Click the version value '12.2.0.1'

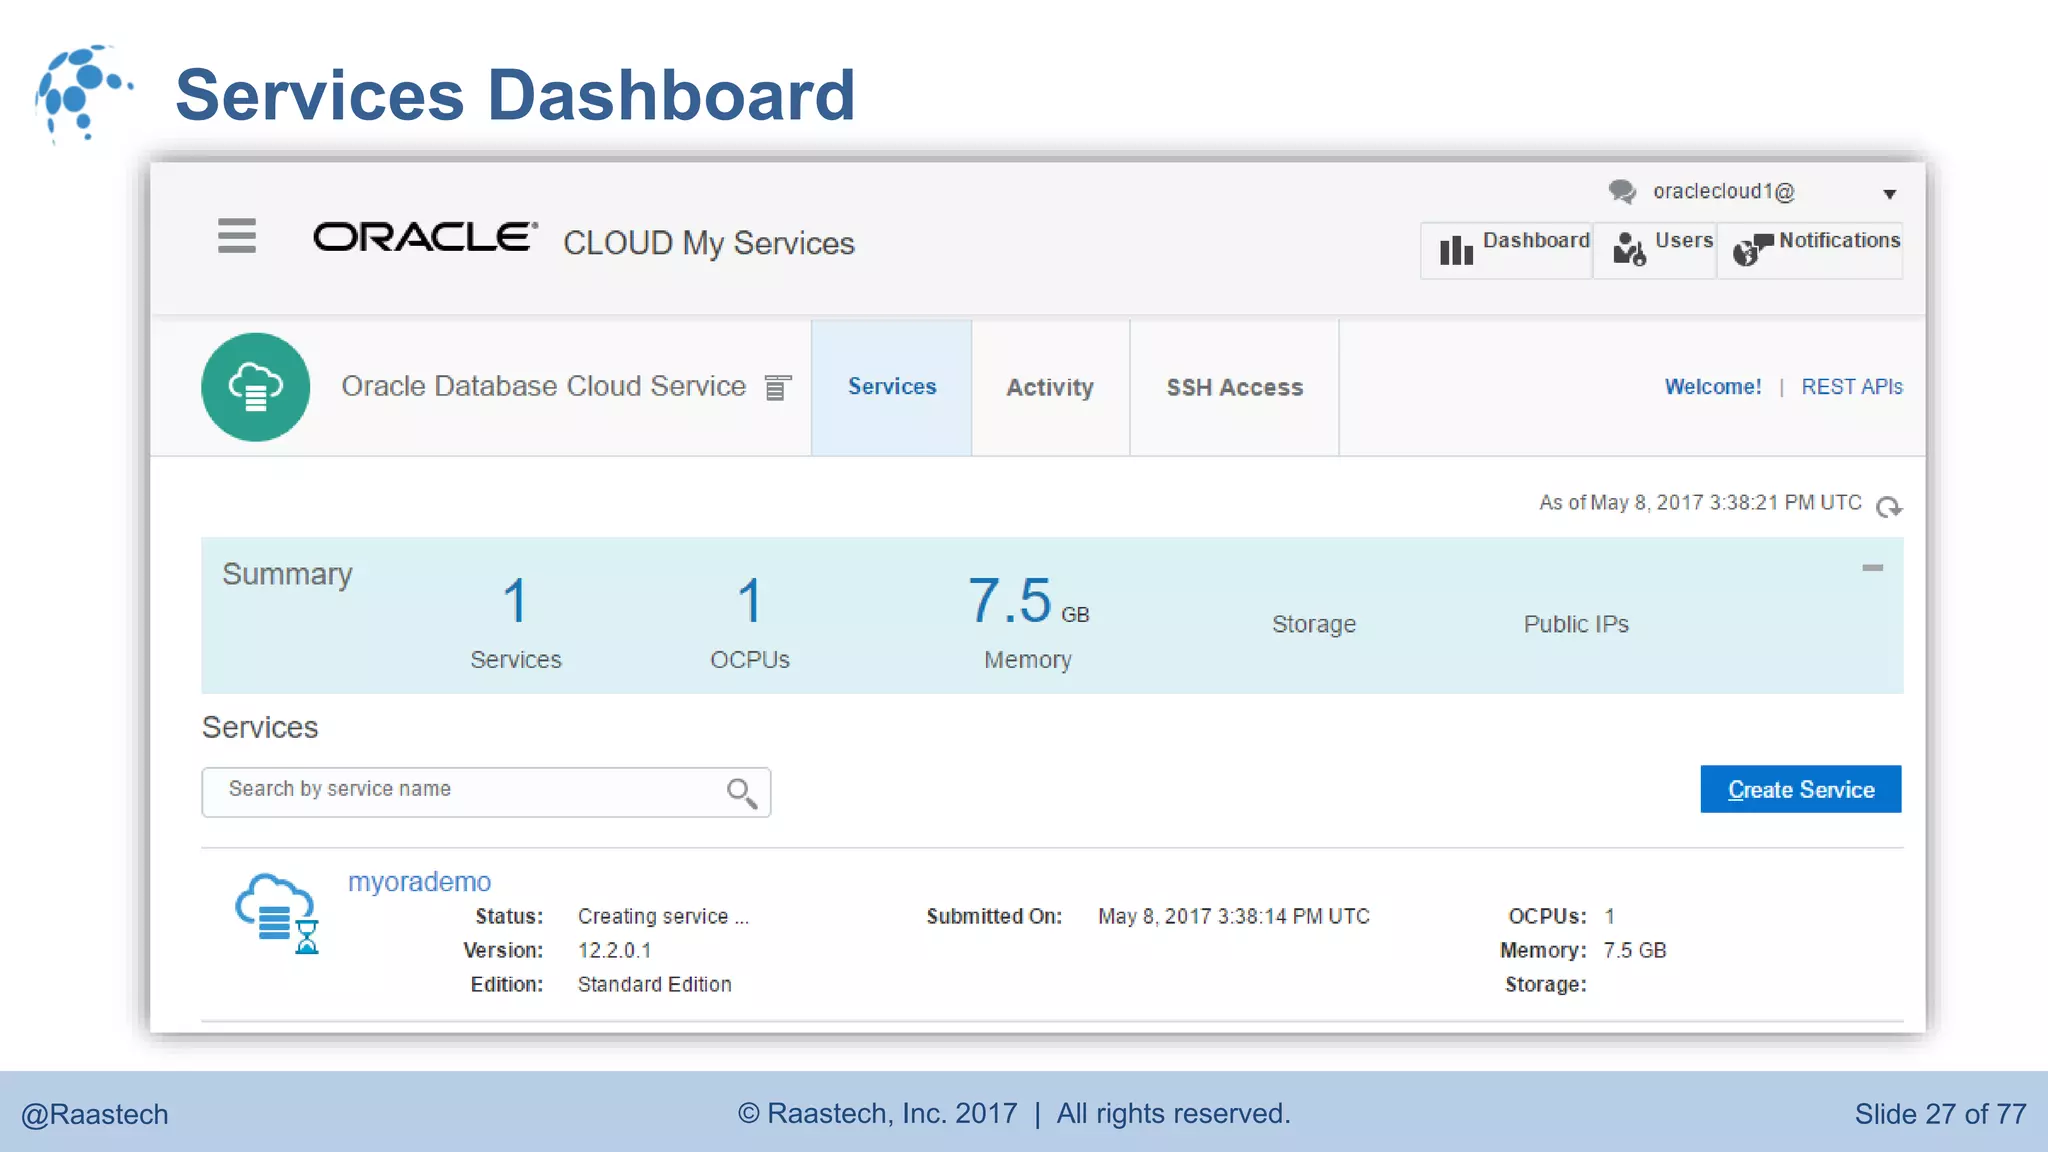614,951
